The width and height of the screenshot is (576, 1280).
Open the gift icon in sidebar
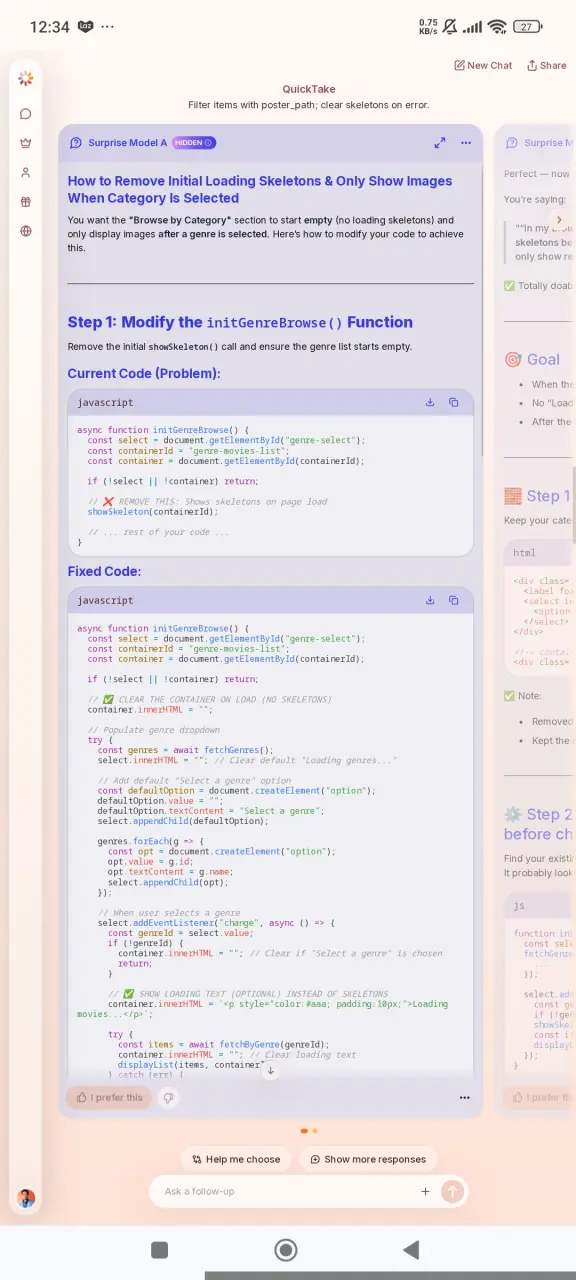(26, 201)
